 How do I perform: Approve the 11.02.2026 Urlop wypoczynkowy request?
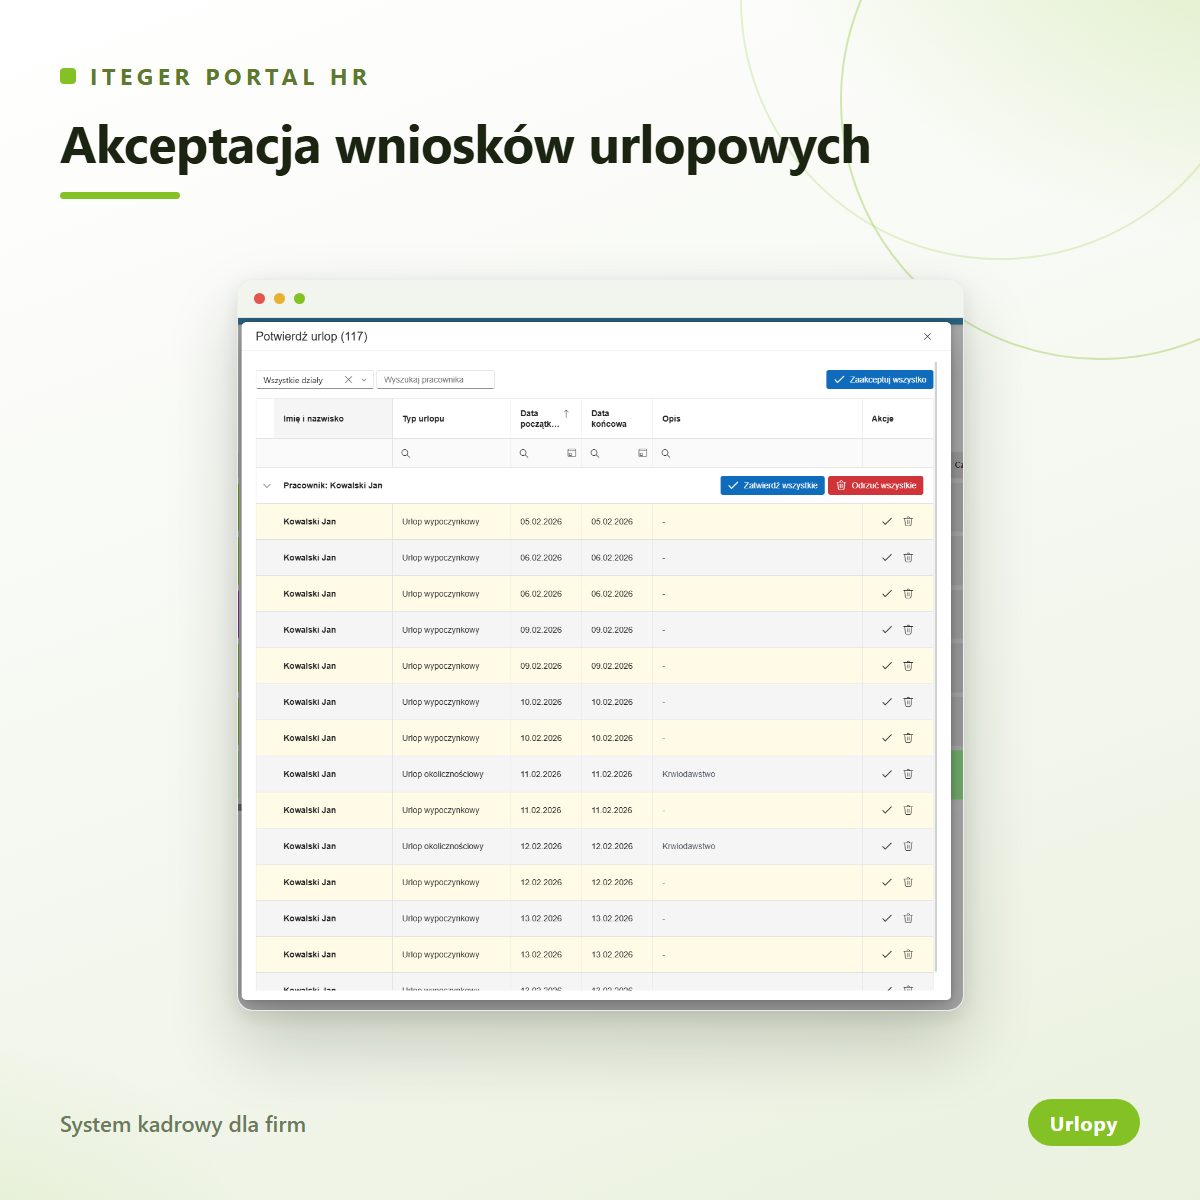886,810
